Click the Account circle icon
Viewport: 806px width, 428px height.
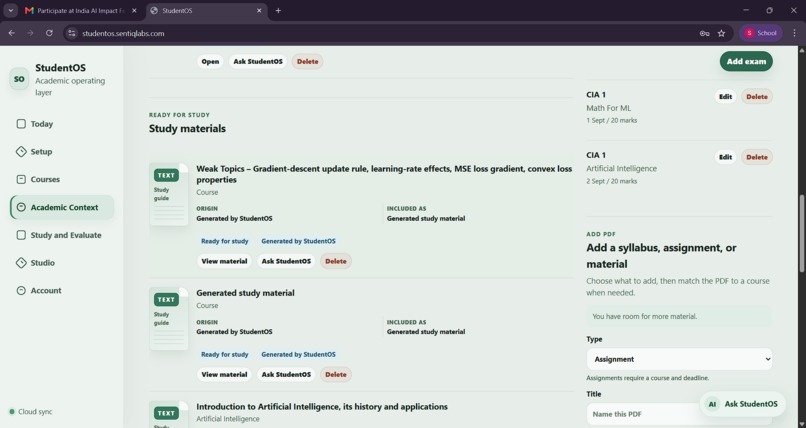point(21,290)
